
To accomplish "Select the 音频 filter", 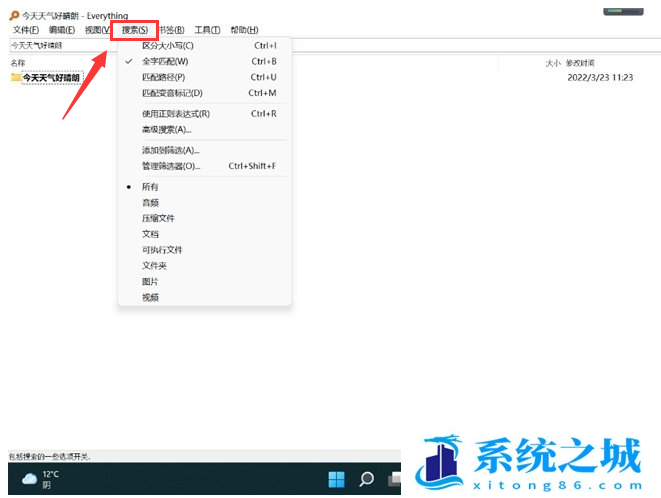I will [x=205, y=203].
